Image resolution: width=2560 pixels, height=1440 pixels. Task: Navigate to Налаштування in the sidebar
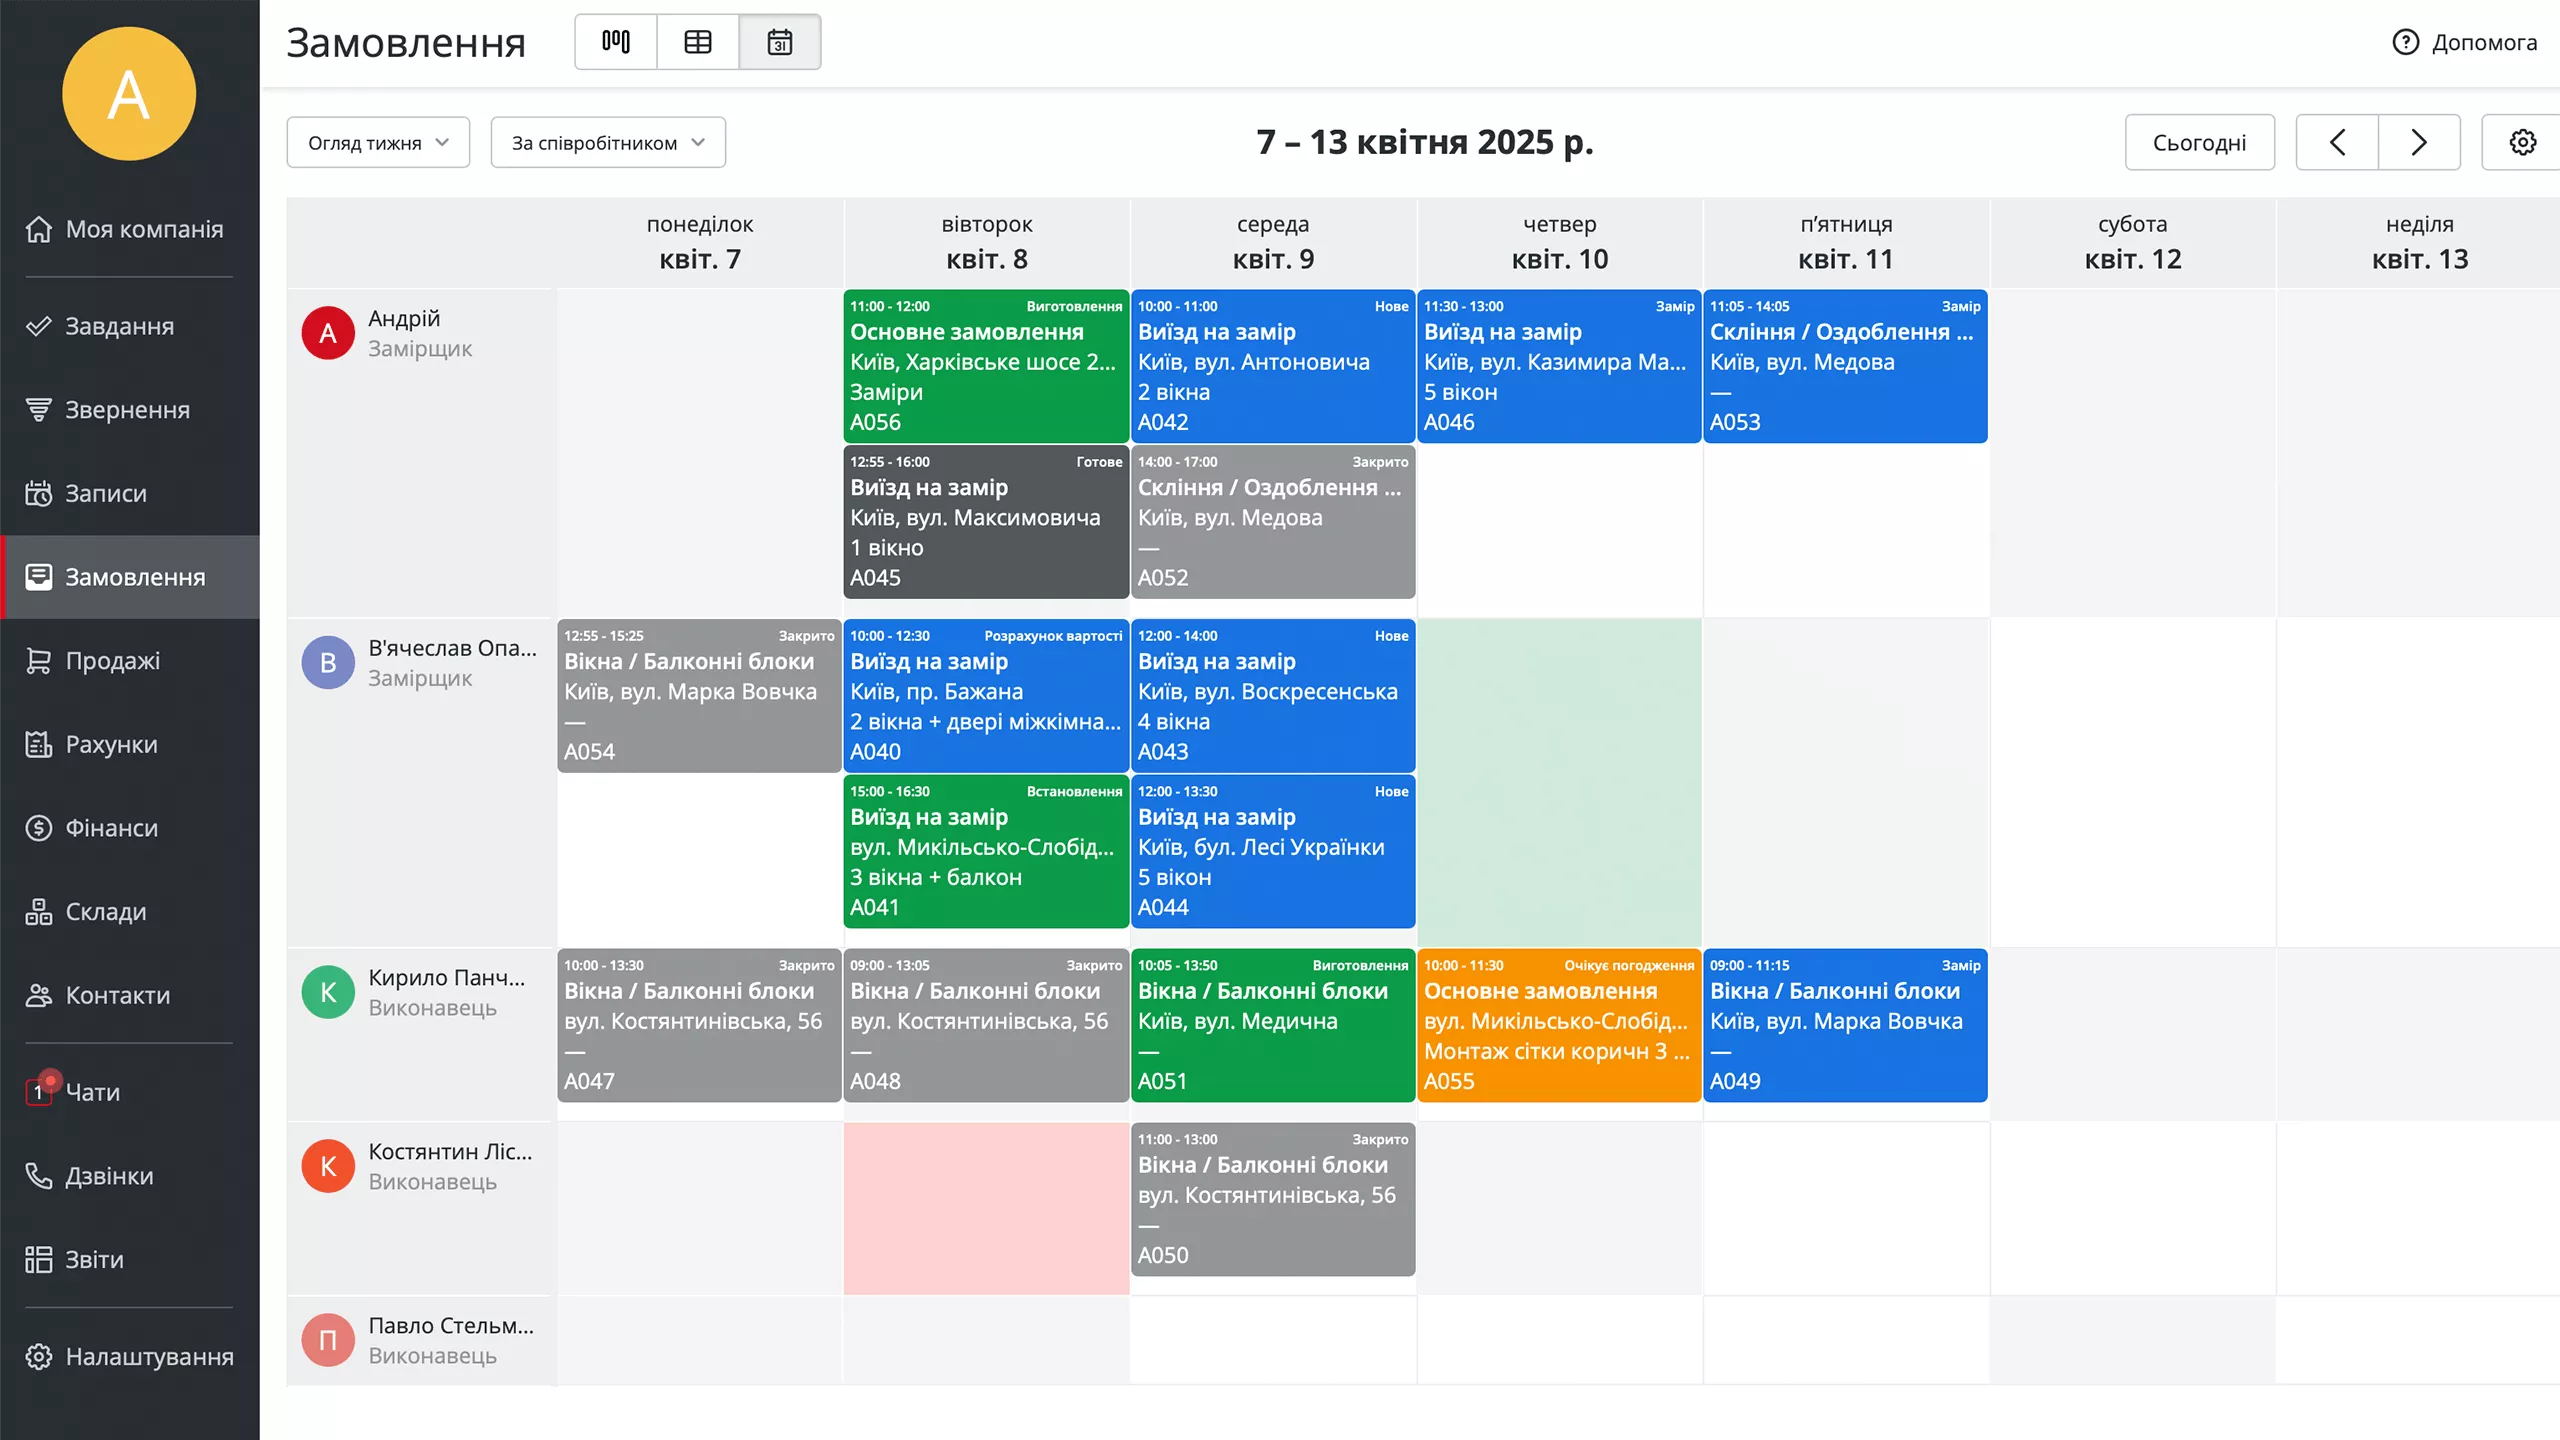tap(149, 1357)
